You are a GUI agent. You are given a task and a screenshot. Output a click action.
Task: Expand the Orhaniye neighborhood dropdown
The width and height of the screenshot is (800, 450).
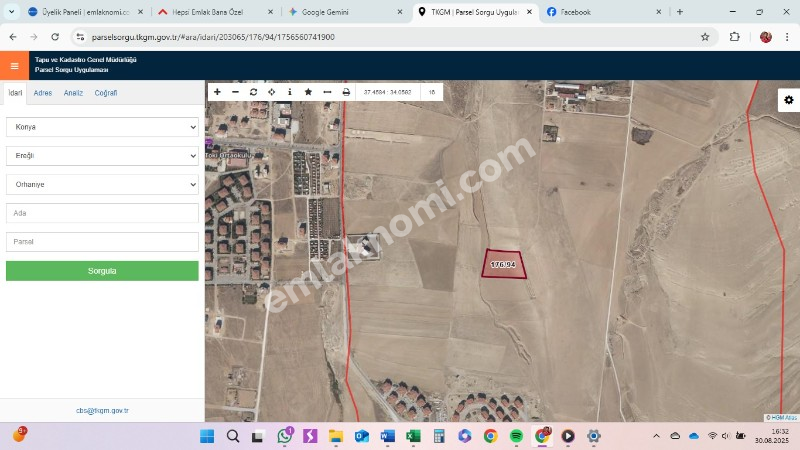[x=102, y=185]
